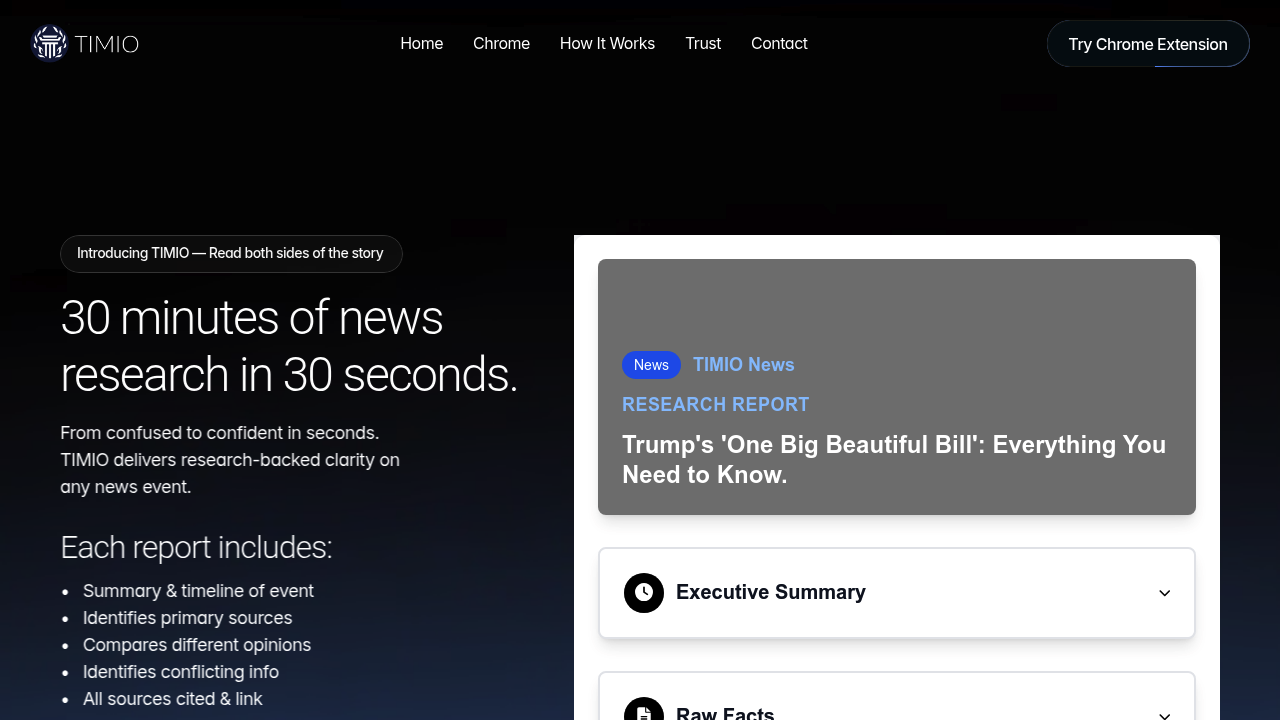The image size is (1280, 720).
Task: Expand the Raw Facts section
Action: click(x=896, y=710)
